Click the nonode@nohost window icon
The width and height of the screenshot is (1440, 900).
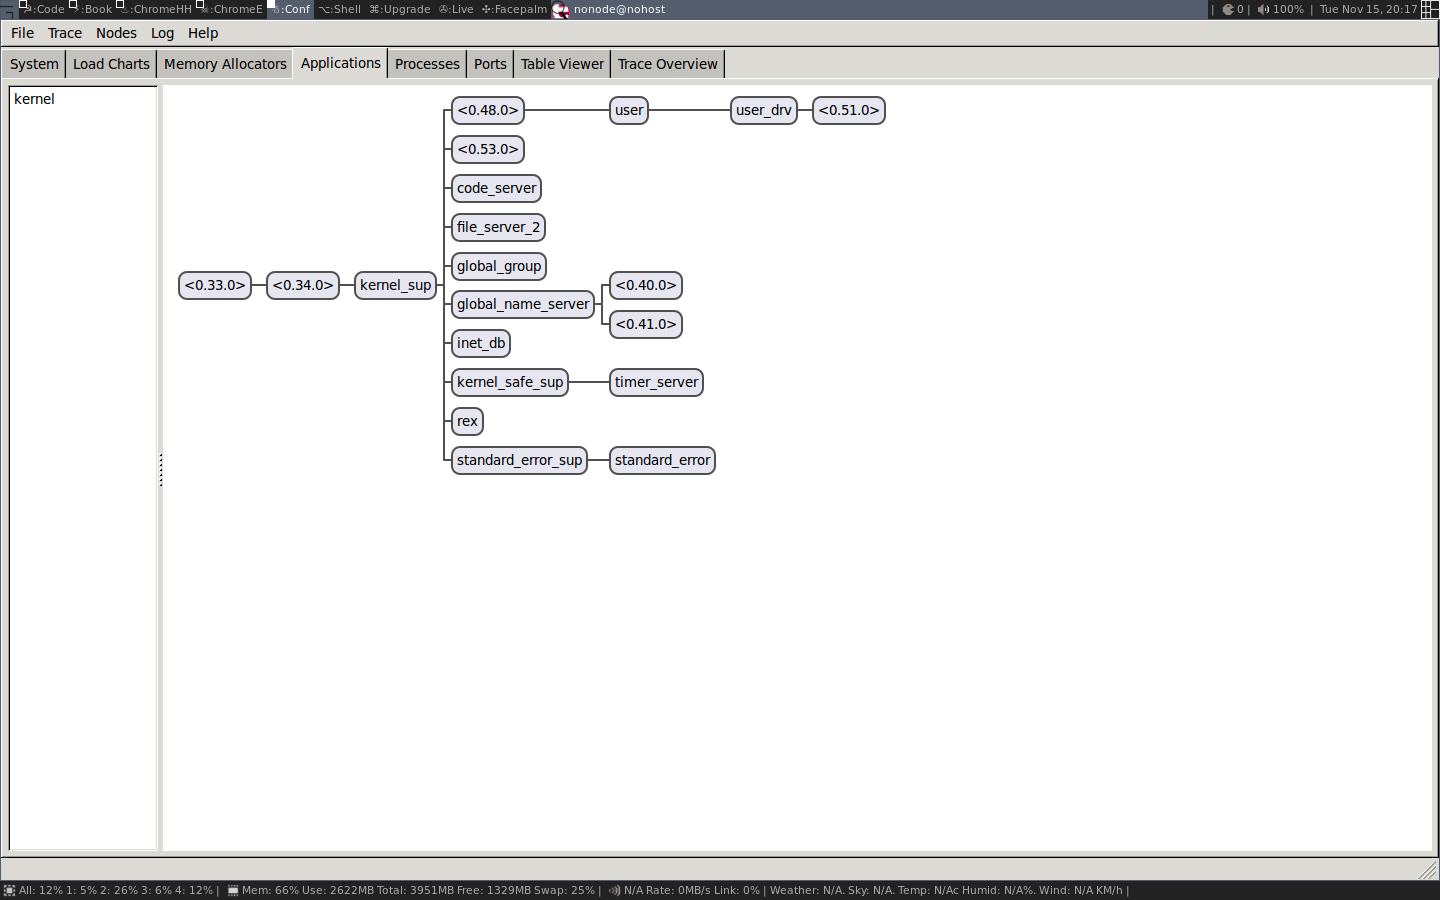pyautogui.click(x=561, y=10)
